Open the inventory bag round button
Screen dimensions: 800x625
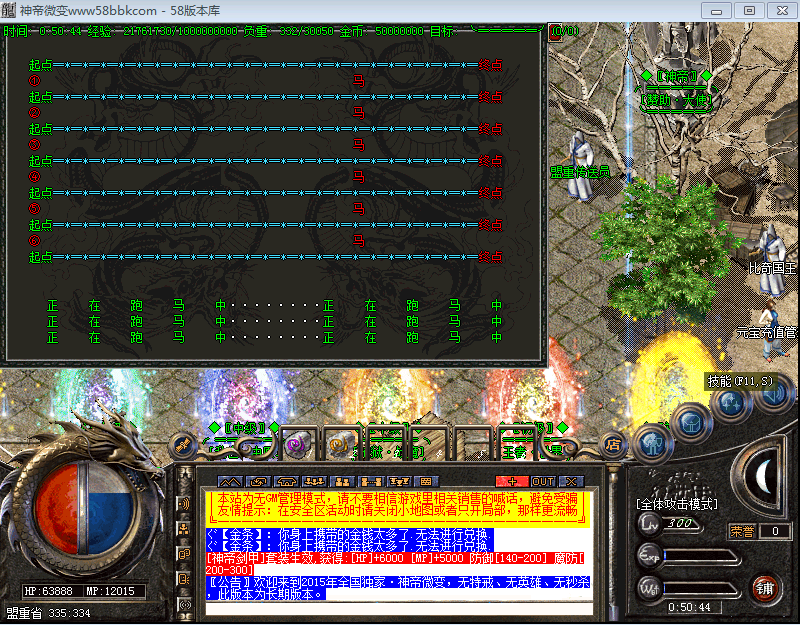[692, 423]
